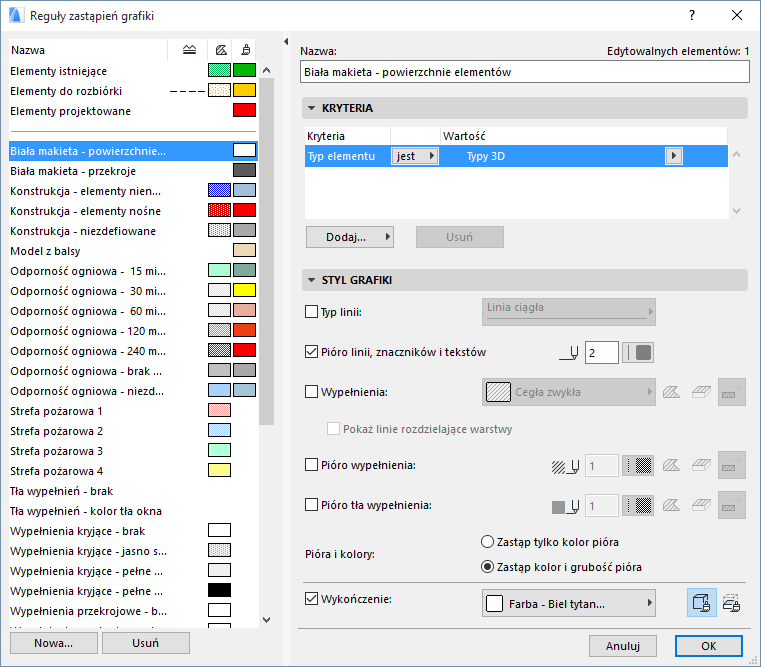Click drafting fill icon in Pióro wypełnienia row
Screen dimensions: 761x667
tap(671, 466)
